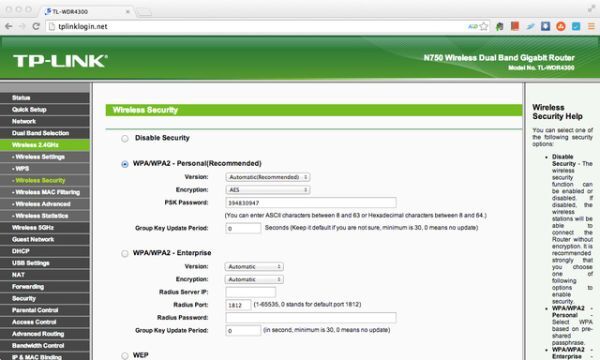600x360 pixels.
Task: Select the Disable Security radio button
Action: point(125,138)
